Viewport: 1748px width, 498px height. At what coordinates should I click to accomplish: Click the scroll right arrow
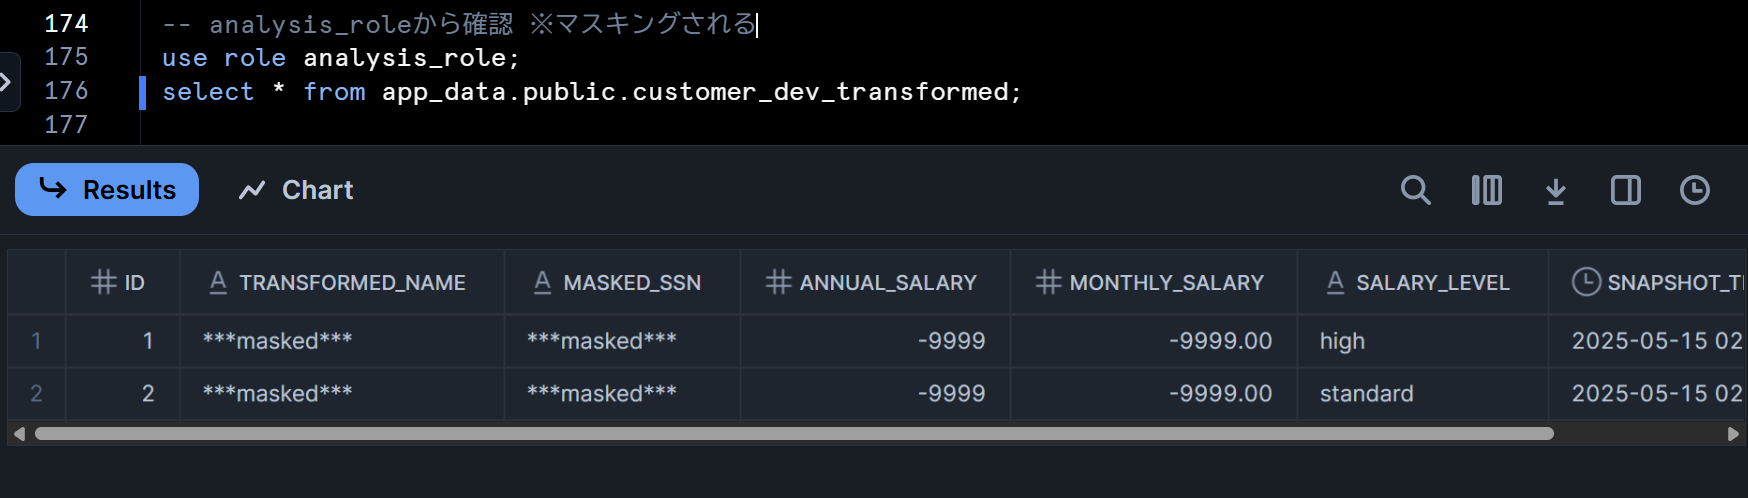(x=1733, y=434)
